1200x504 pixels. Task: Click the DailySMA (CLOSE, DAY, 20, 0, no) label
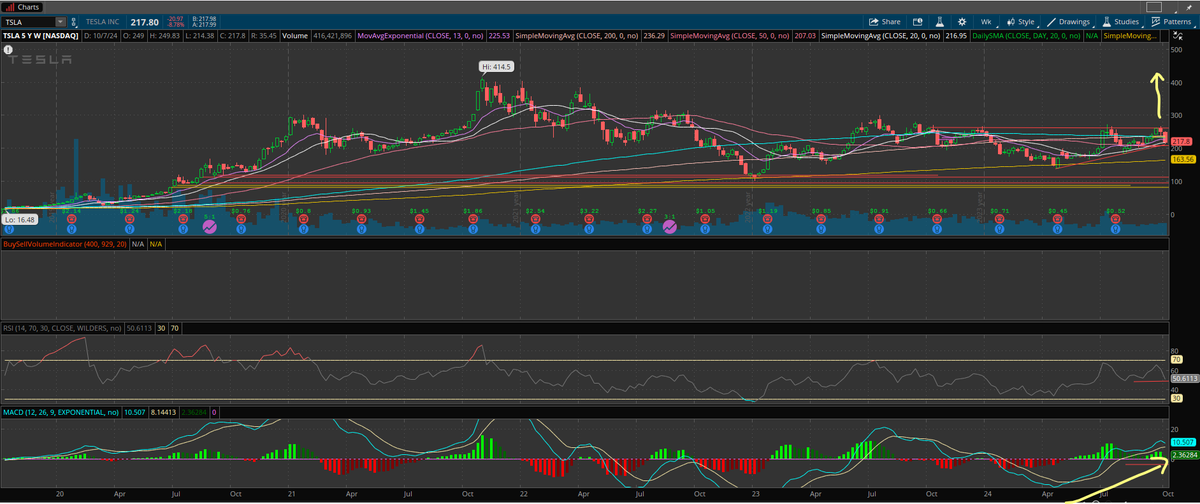coord(1027,36)
